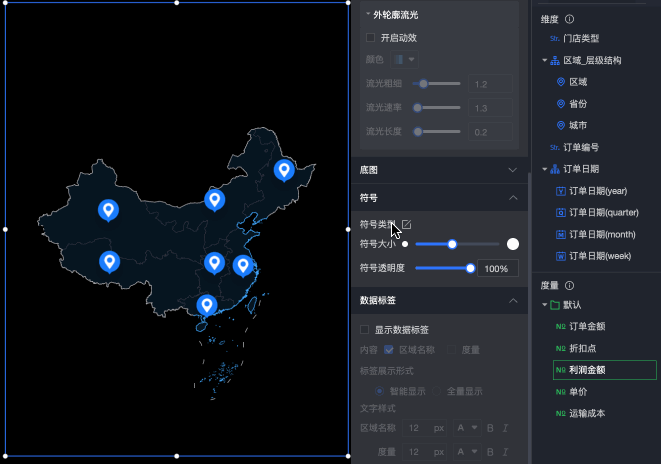The width and height of the screenshot is (661, 464).
Task: Toggle bold for 区域名称 text style
Action: click(x=490, y=428)
